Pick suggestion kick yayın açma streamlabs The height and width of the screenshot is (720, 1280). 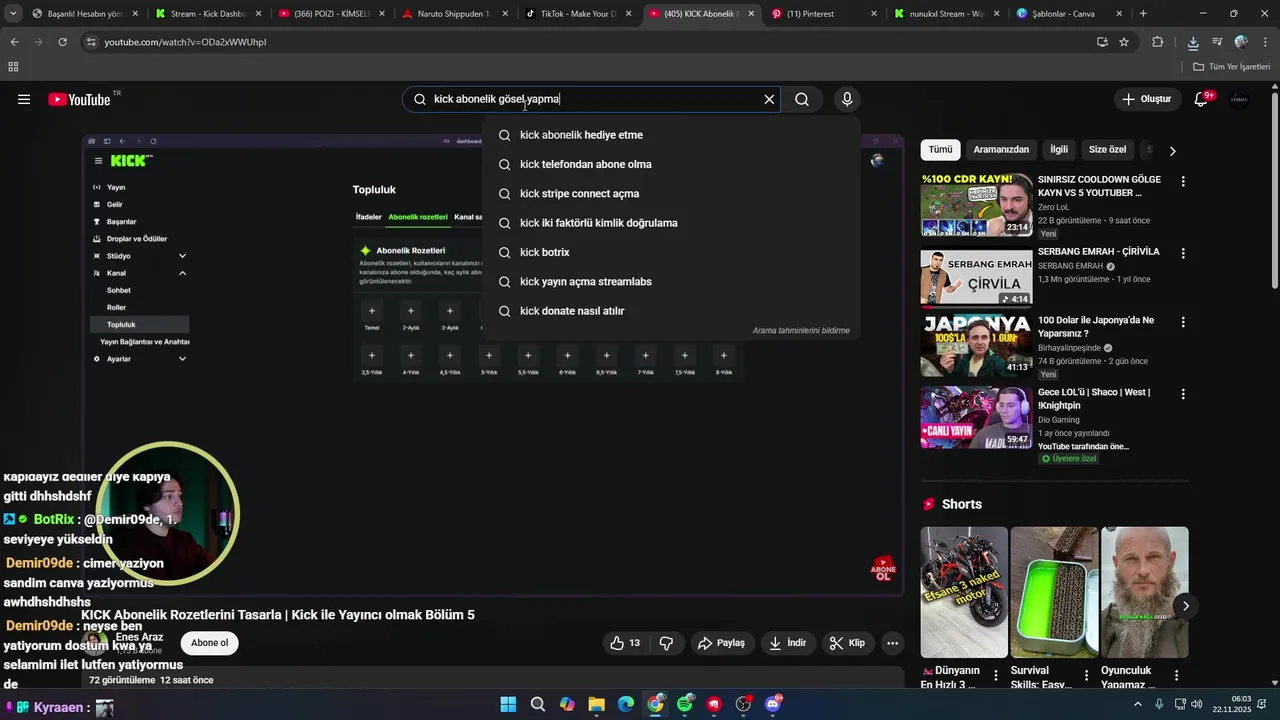[670, 282]
